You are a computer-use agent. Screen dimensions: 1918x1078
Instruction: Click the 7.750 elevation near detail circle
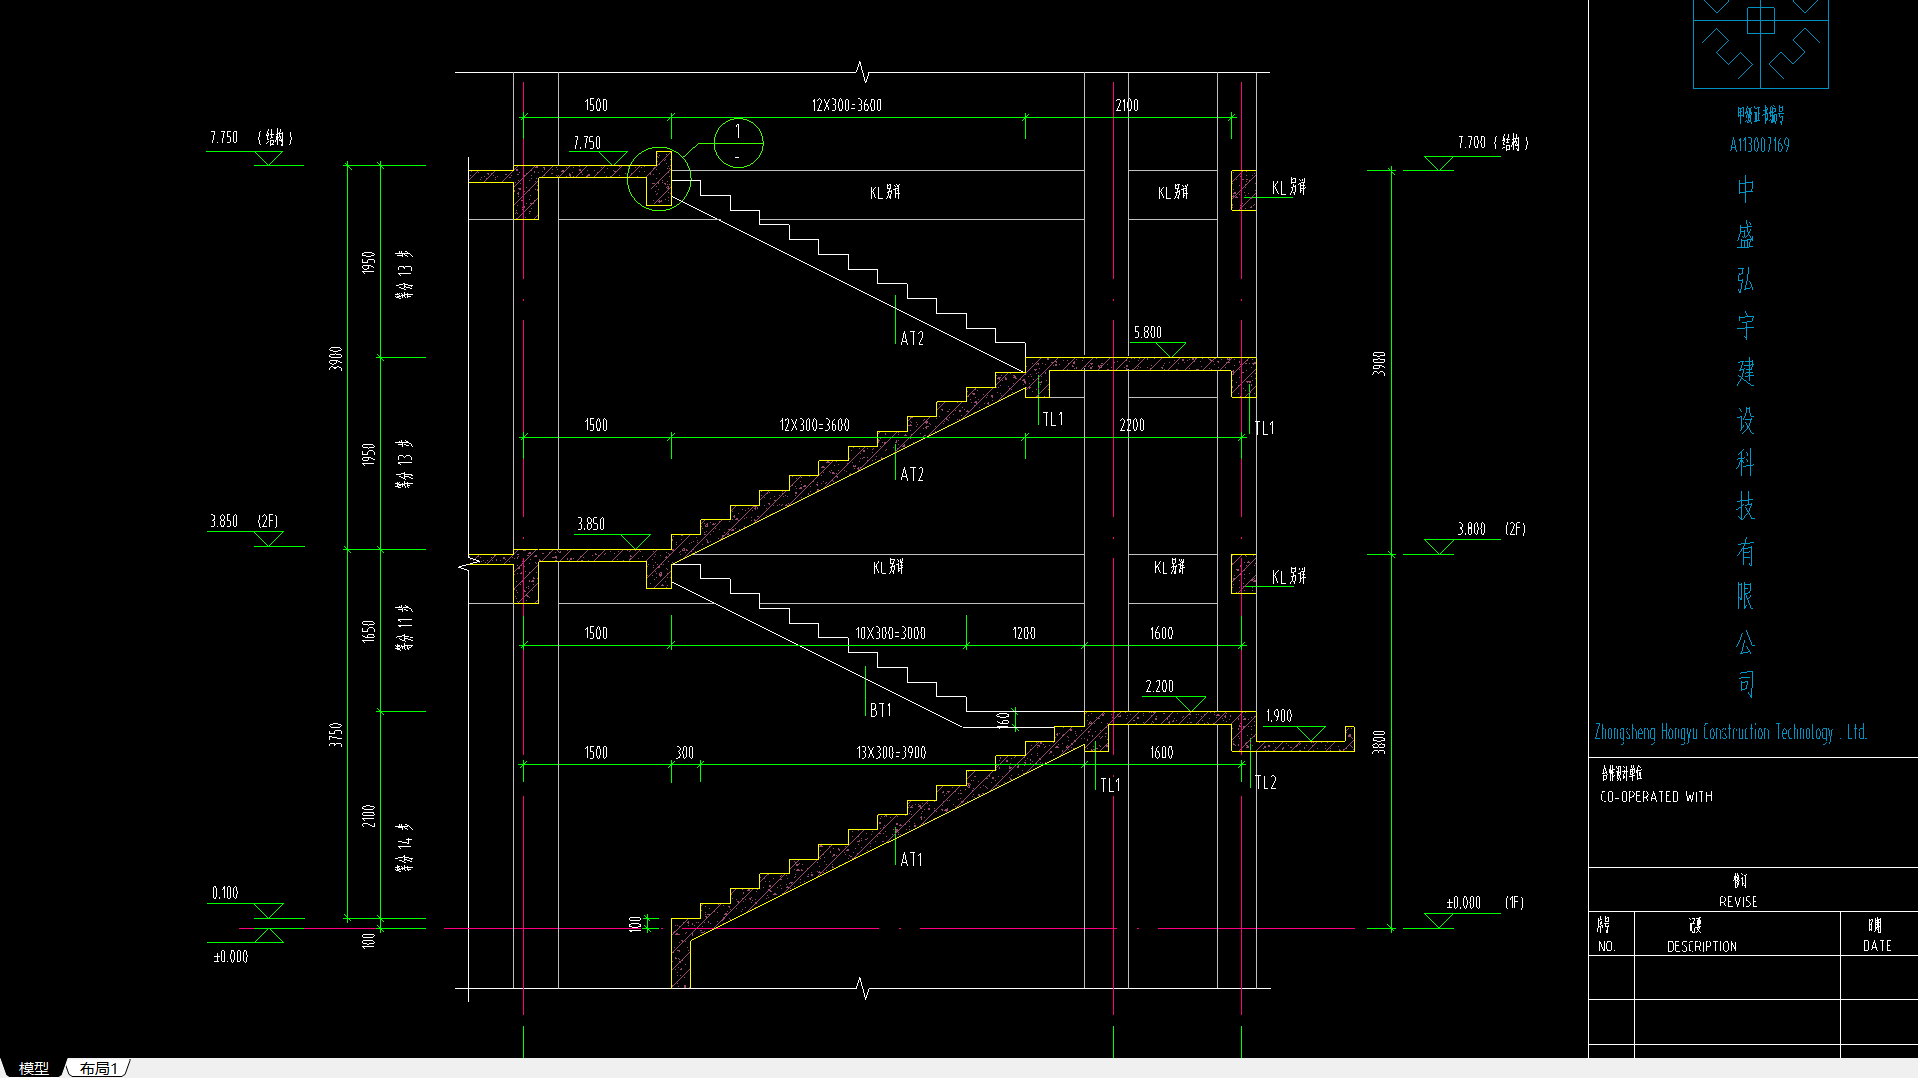[587, 143]
